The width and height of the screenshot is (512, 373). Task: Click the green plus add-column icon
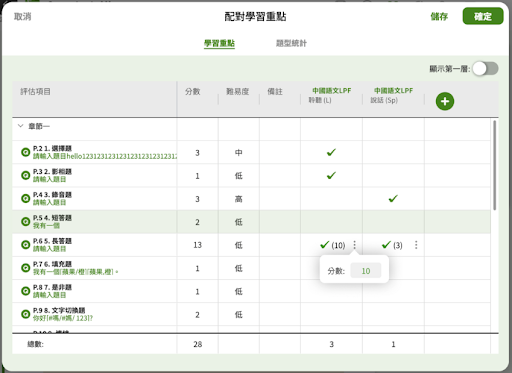(x=445, y=101)
